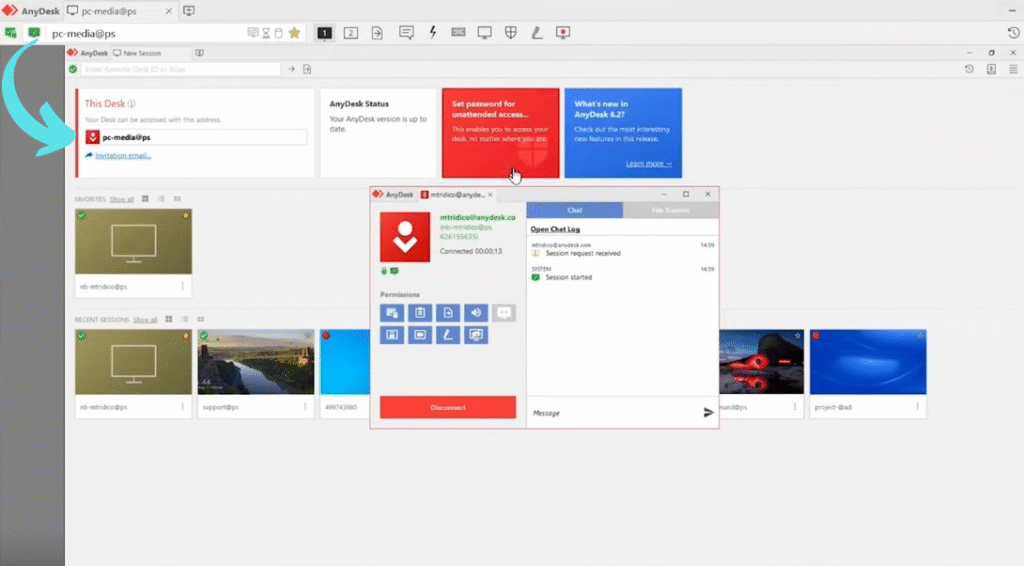Image resolution: width=1024 pixels, height=566 pixels.
Task: Open the permissions shield icon in toolbar
Action: pyautogui.click(x=511, y=33)
